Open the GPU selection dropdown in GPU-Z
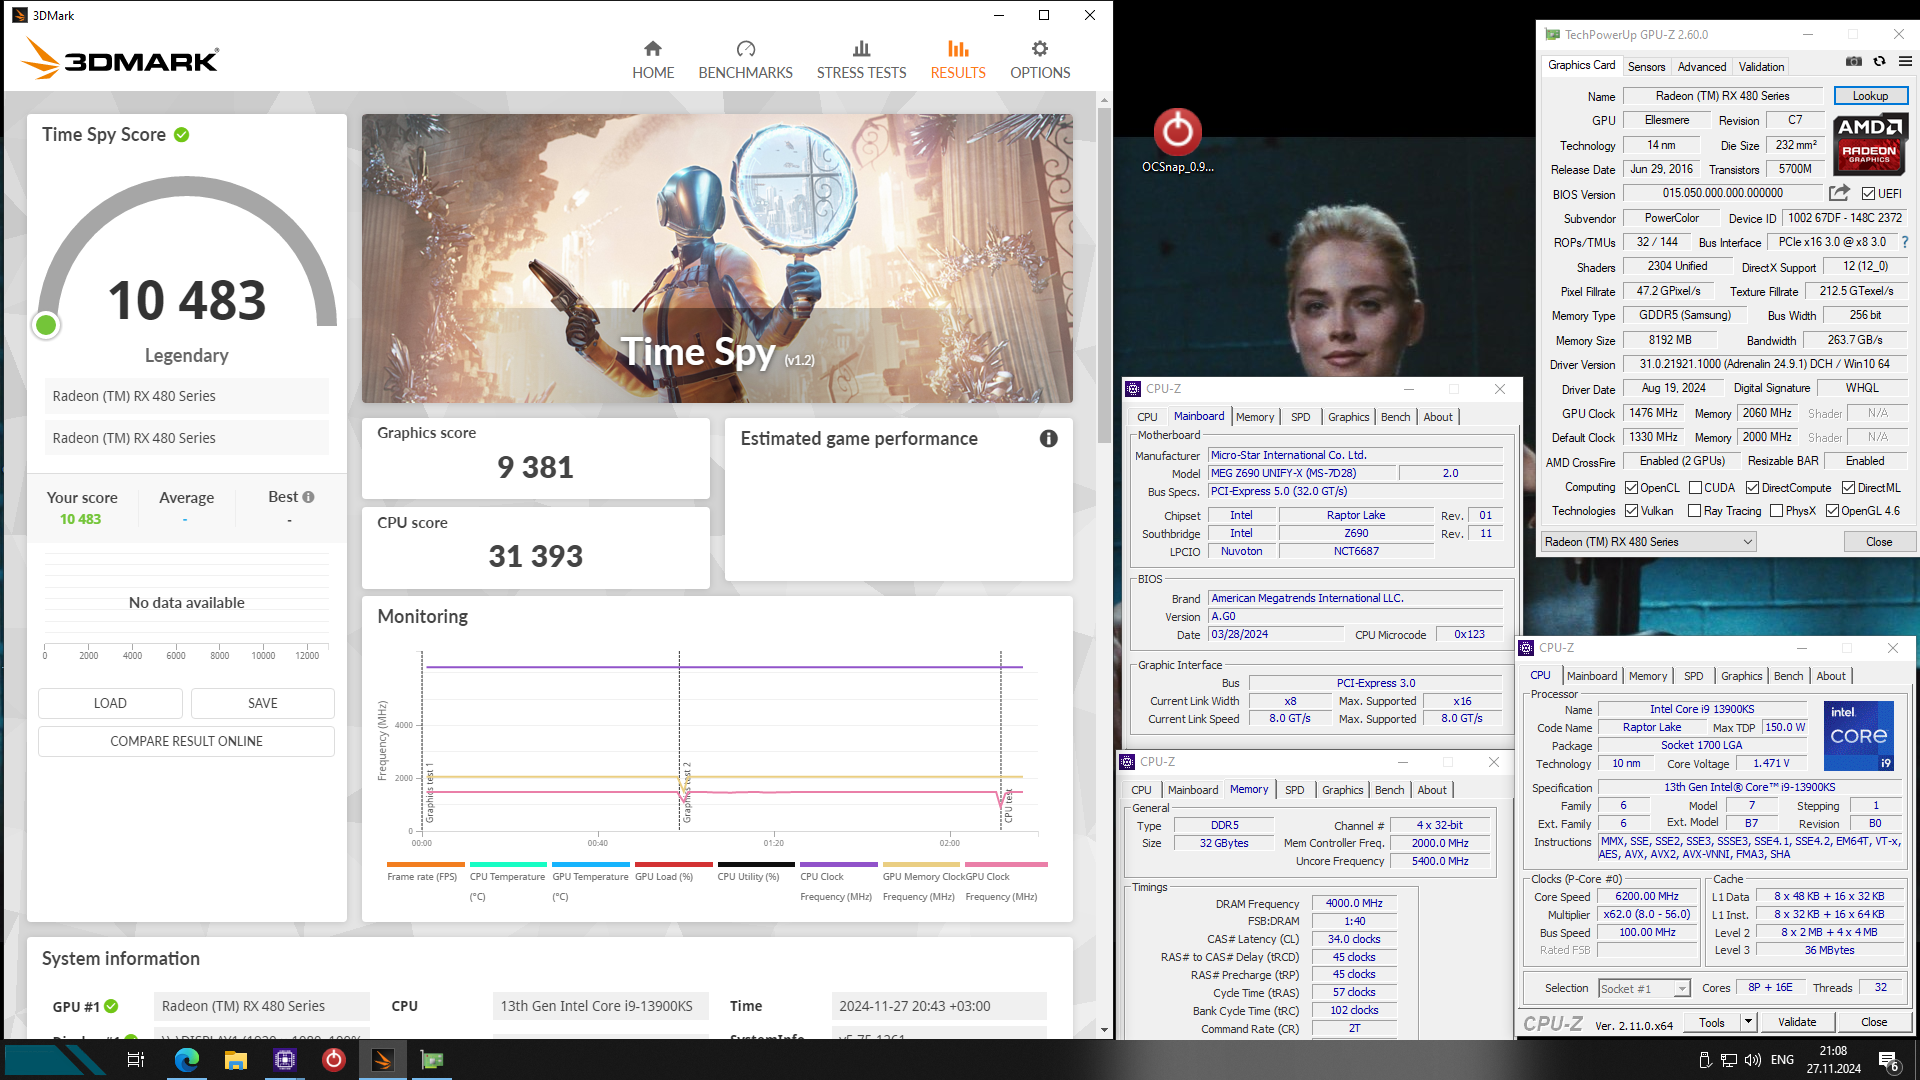 point(1649,542)
